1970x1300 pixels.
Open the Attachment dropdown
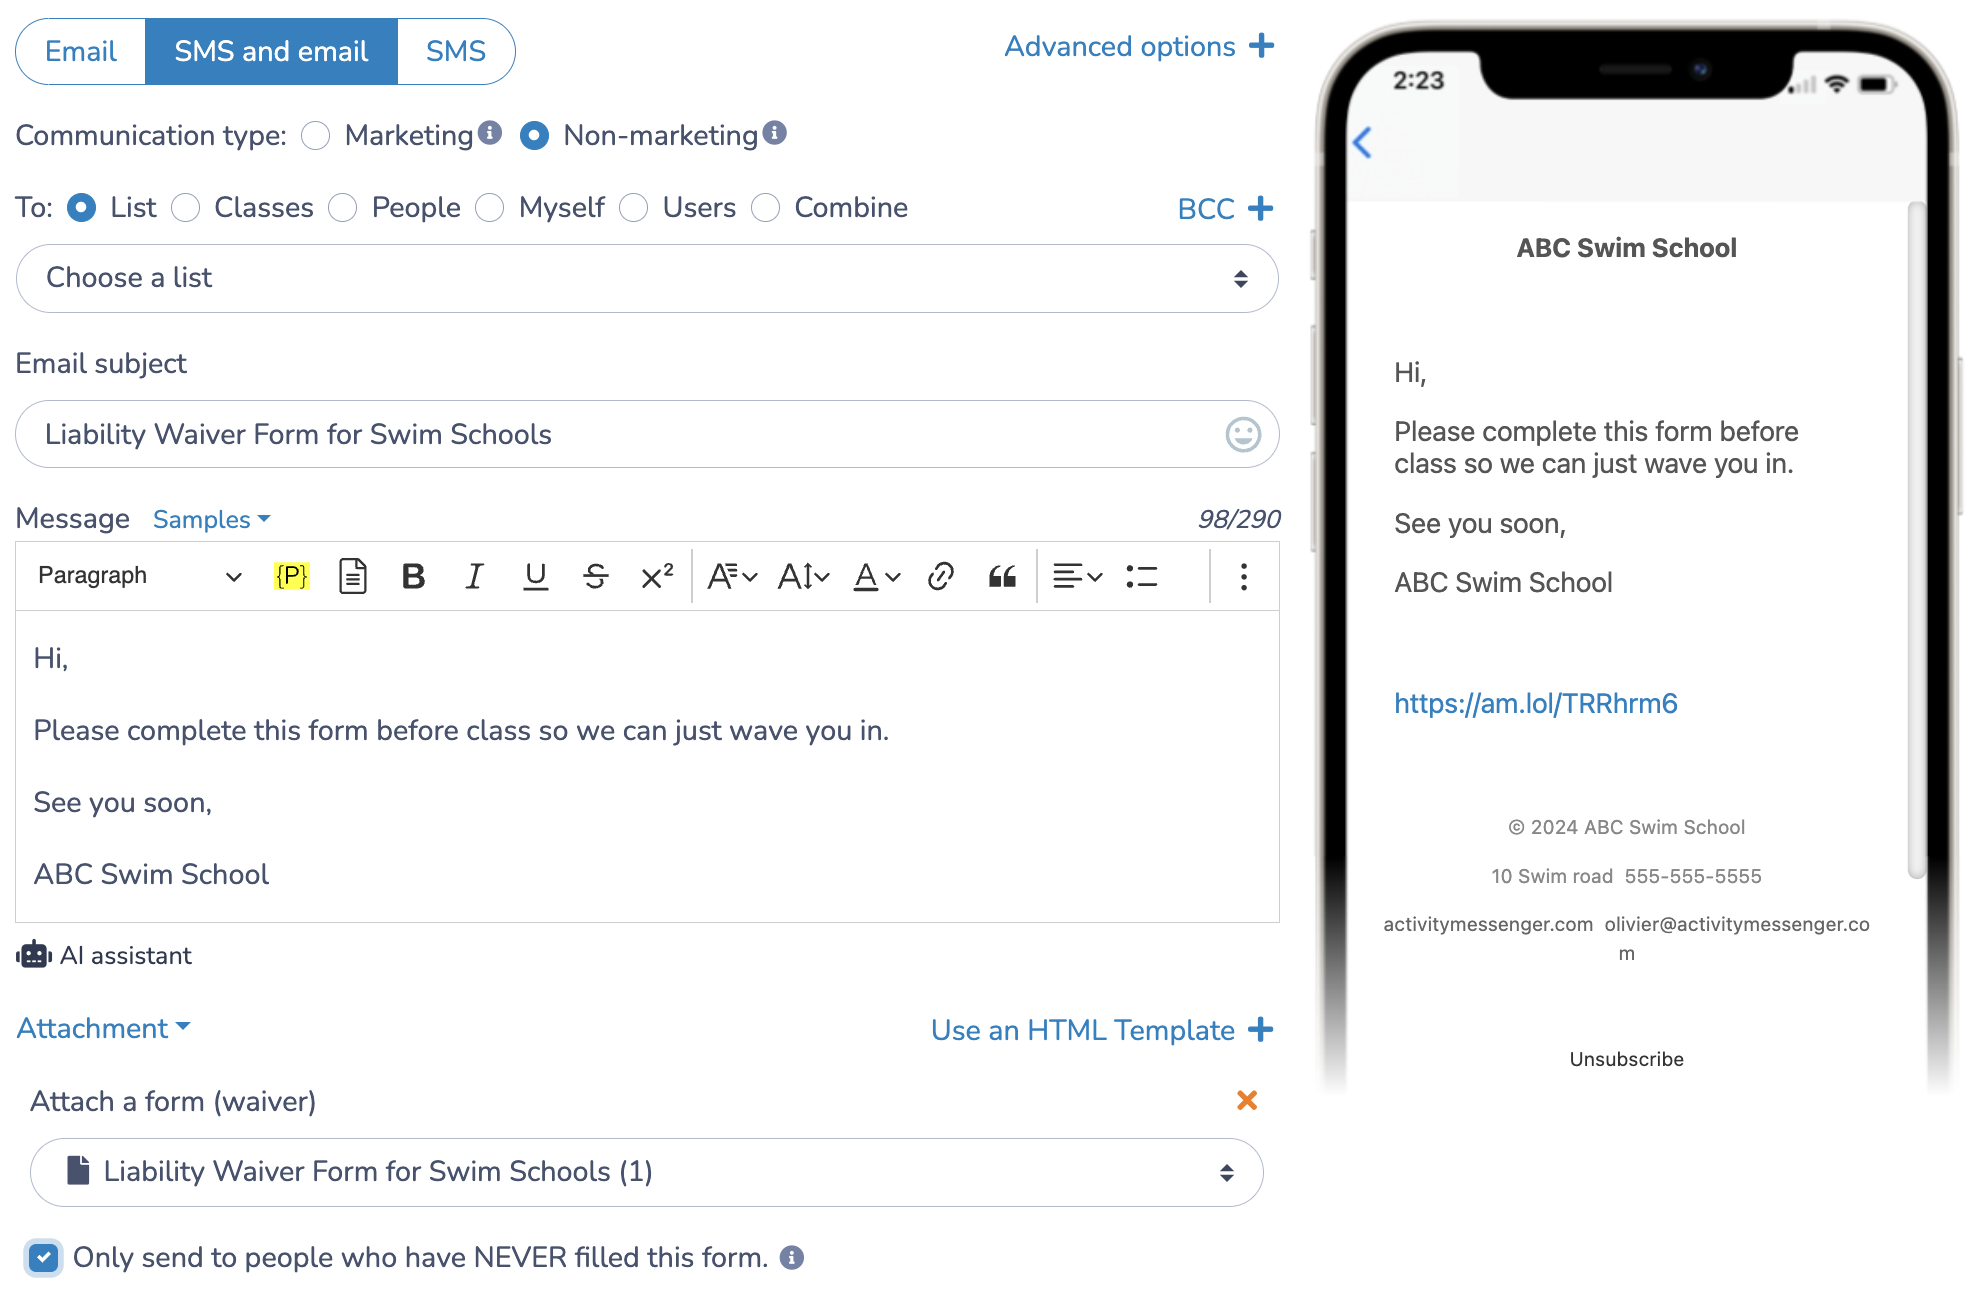[103, 1028]
